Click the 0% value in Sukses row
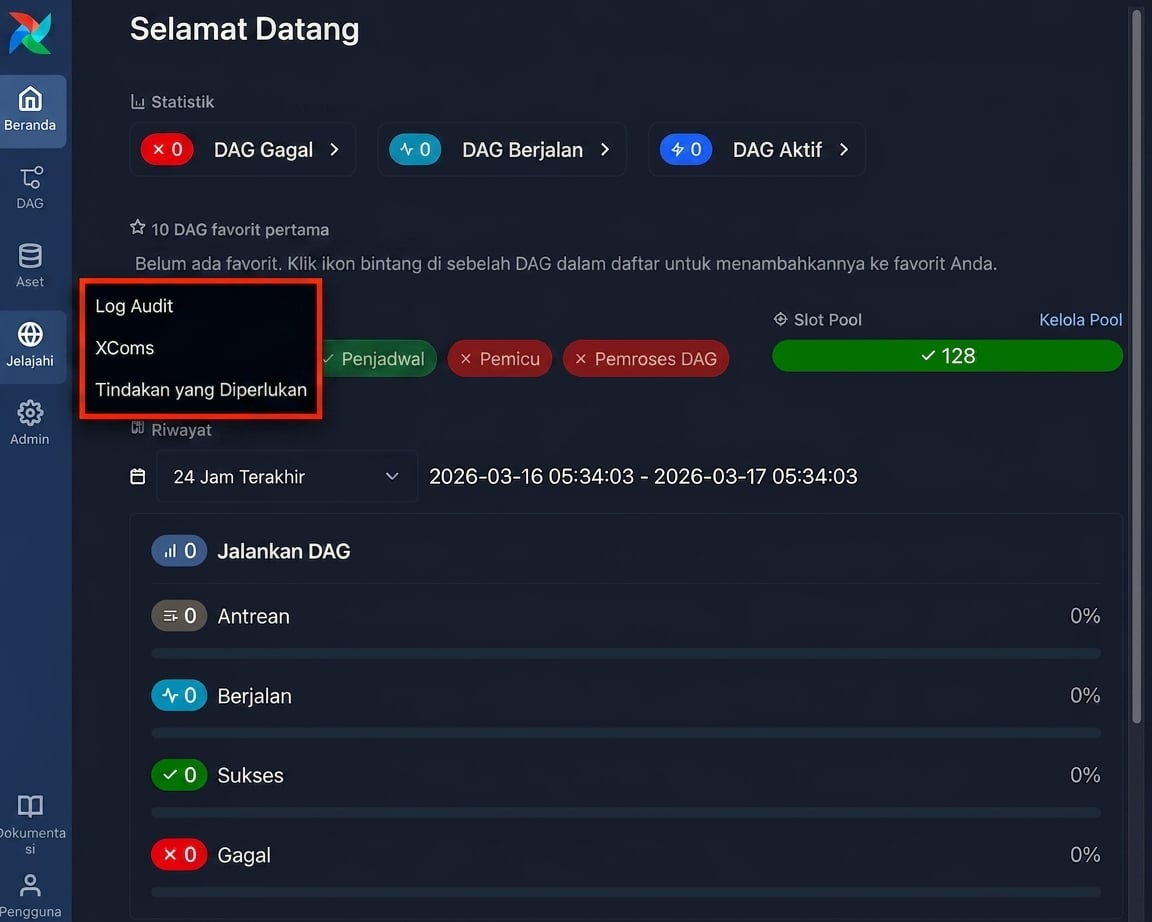The height and width of the screenshot is (922, 1152). (1084, 775)
